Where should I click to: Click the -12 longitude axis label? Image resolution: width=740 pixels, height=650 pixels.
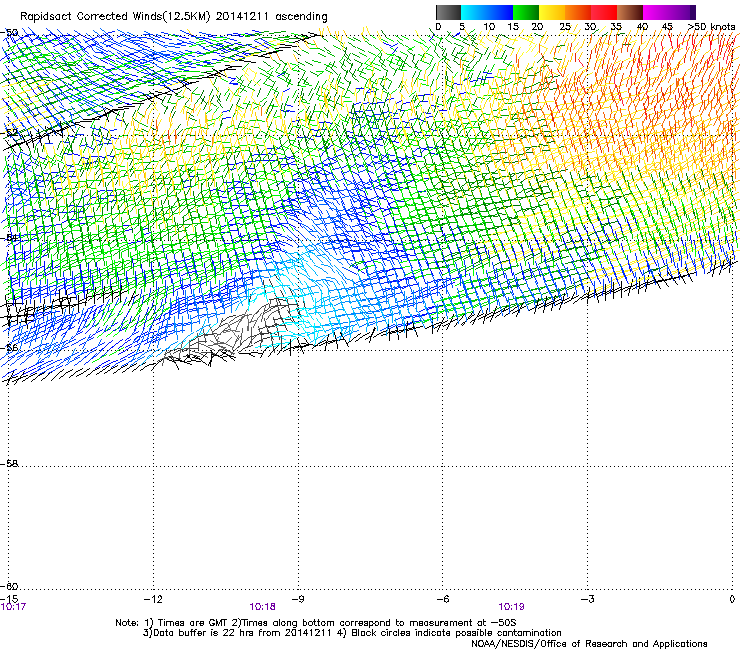tap(153, 599)
